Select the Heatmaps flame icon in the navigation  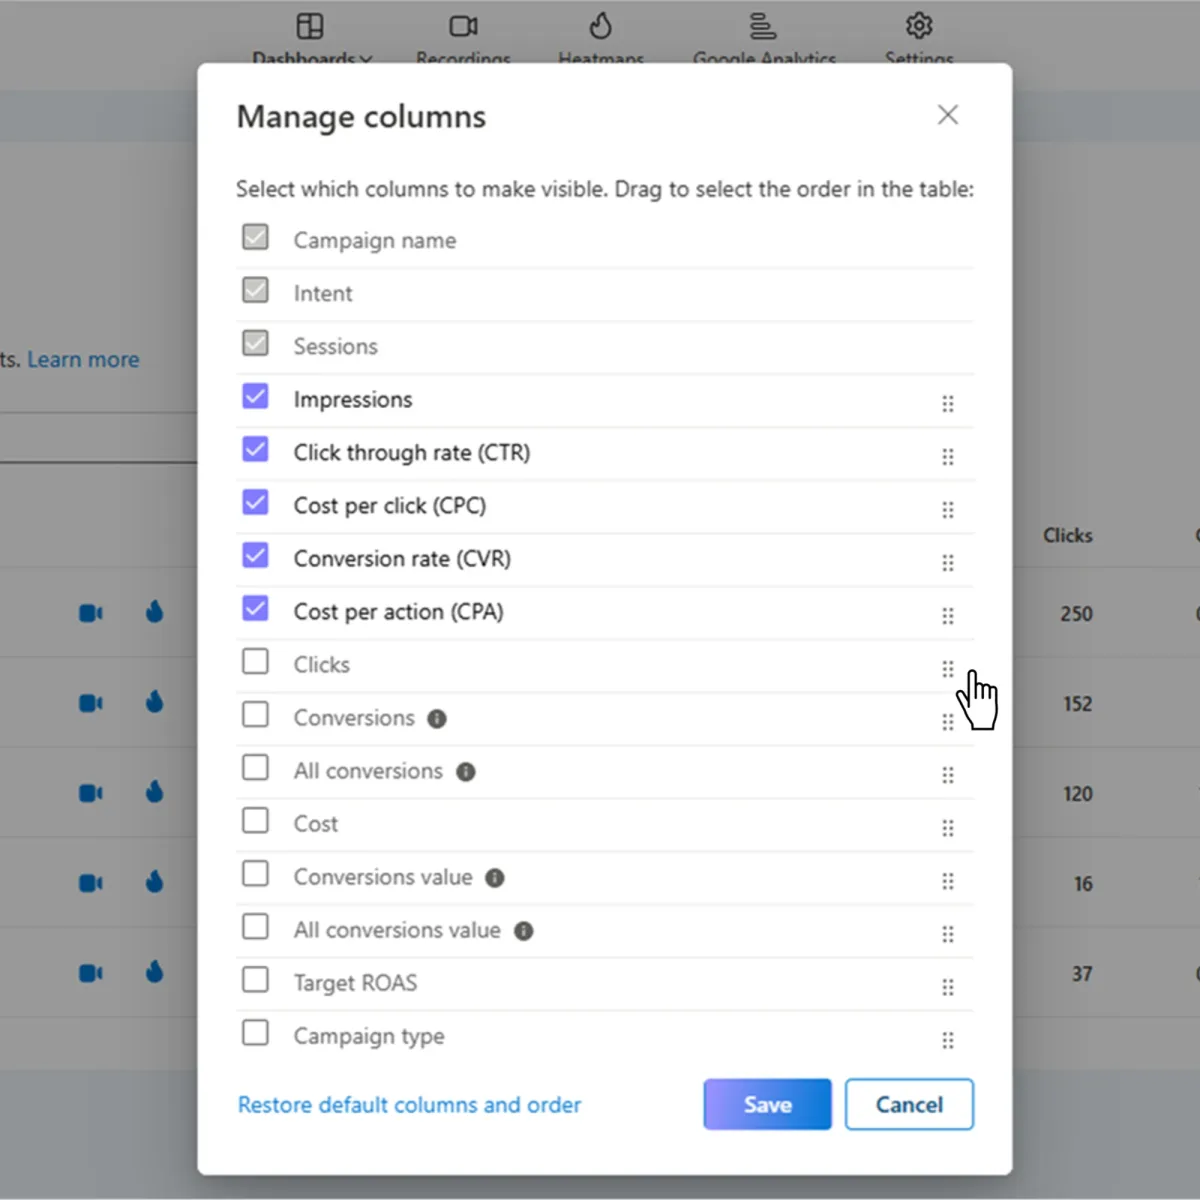[601, 26]
